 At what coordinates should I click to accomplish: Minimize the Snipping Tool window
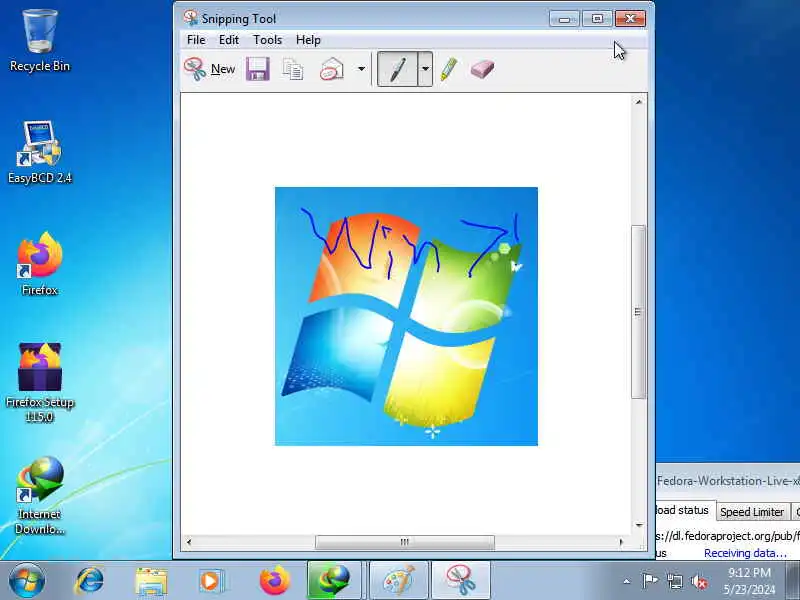tap(564, 19)
